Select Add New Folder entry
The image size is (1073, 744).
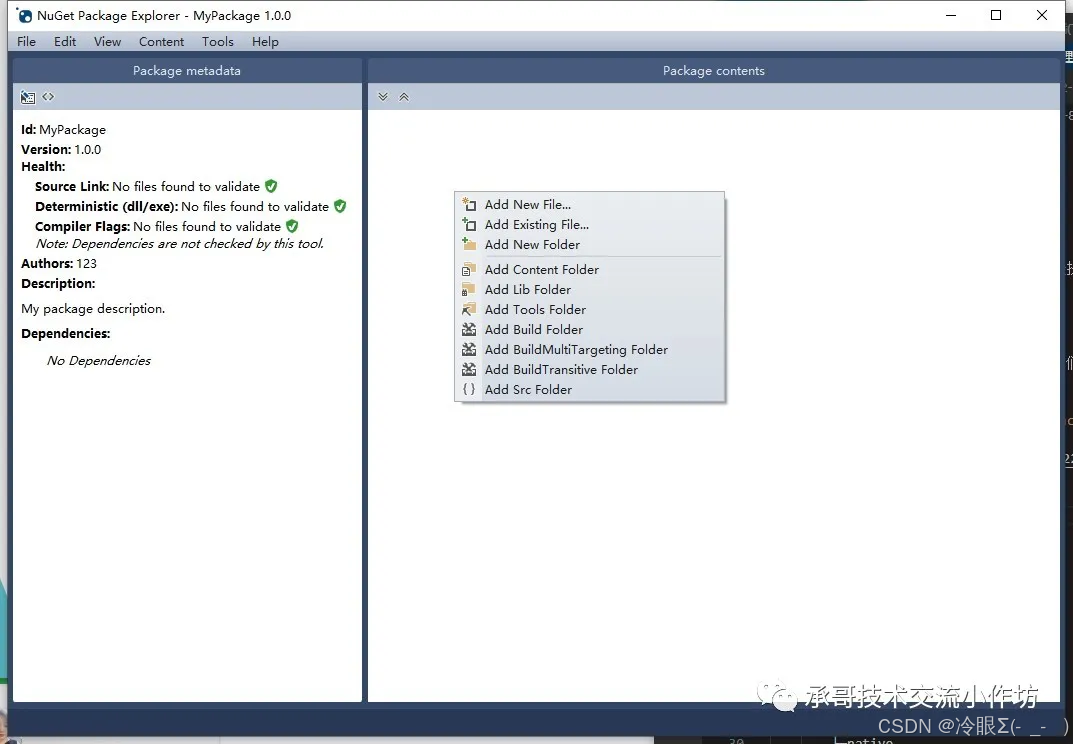(589, 244)
